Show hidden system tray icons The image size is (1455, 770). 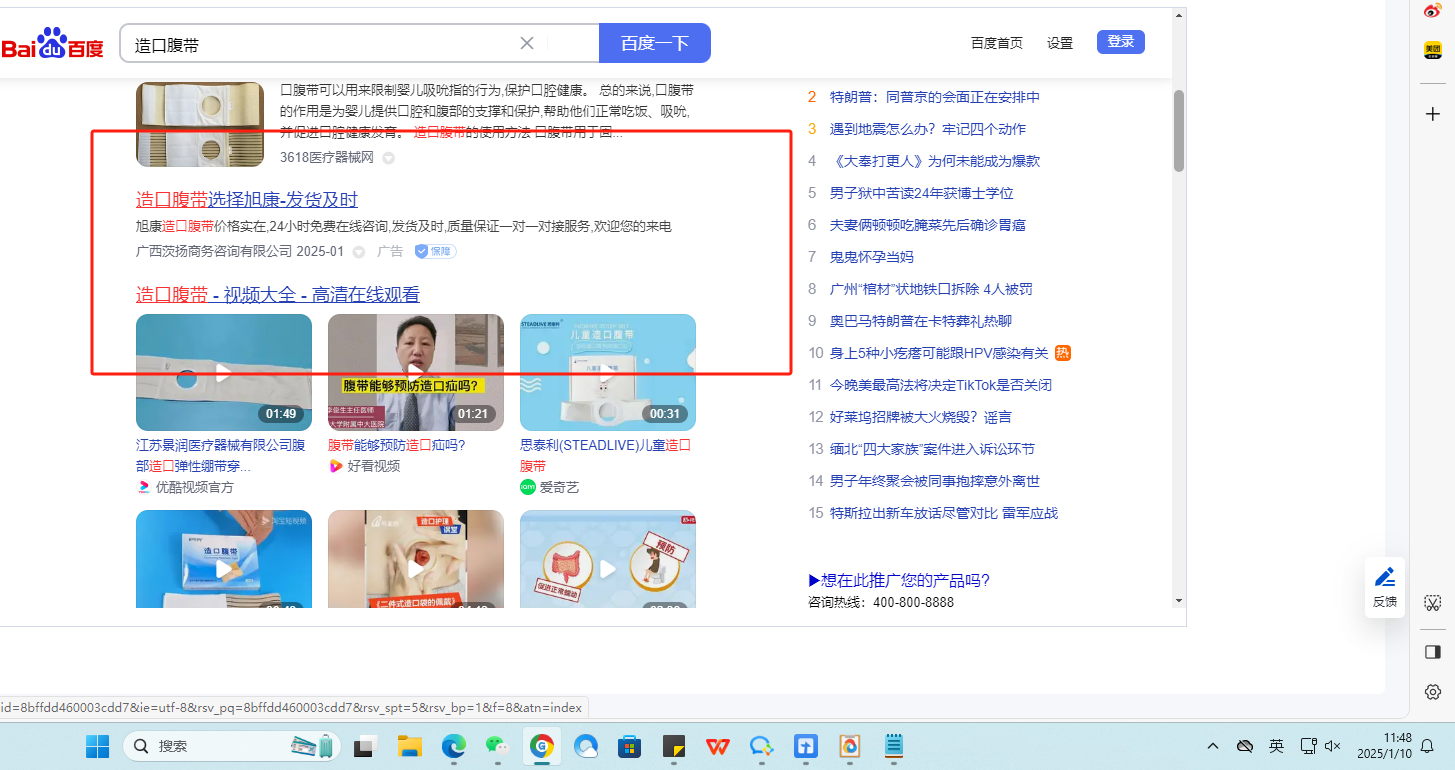(x=1213, y=746)
